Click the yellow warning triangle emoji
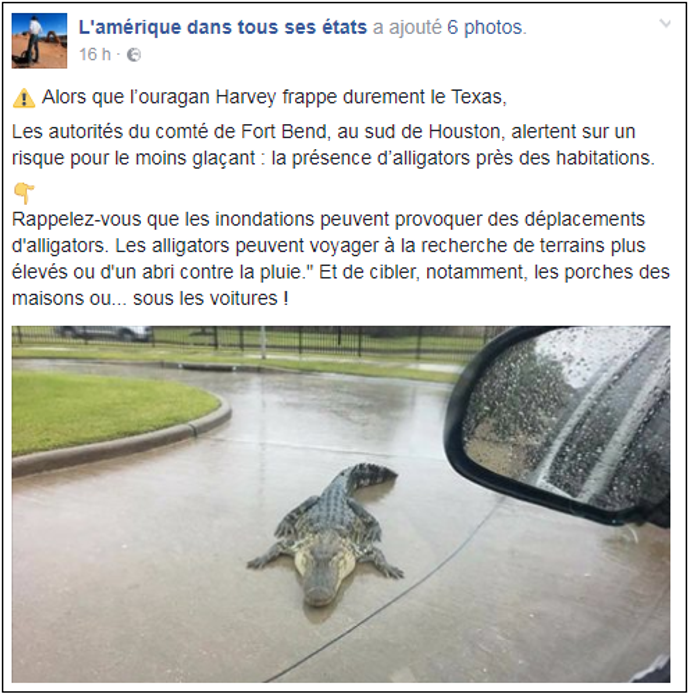The height and width of the screenshot is (694, 688). tap(24, 98)
